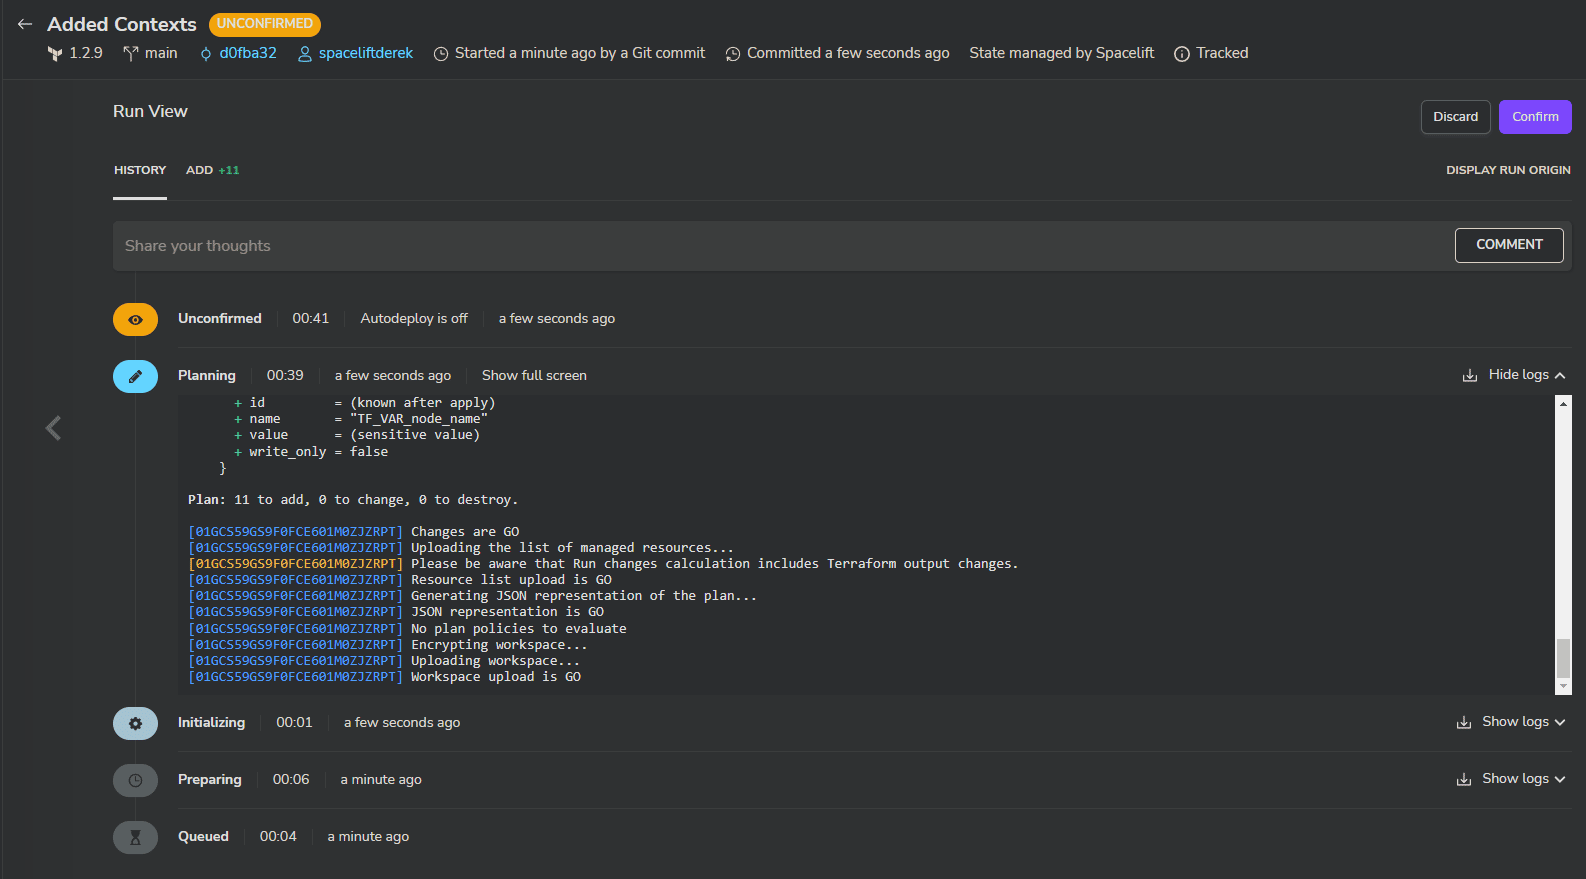
Task: Click the COMMENT button
Action: [1509, 245]
